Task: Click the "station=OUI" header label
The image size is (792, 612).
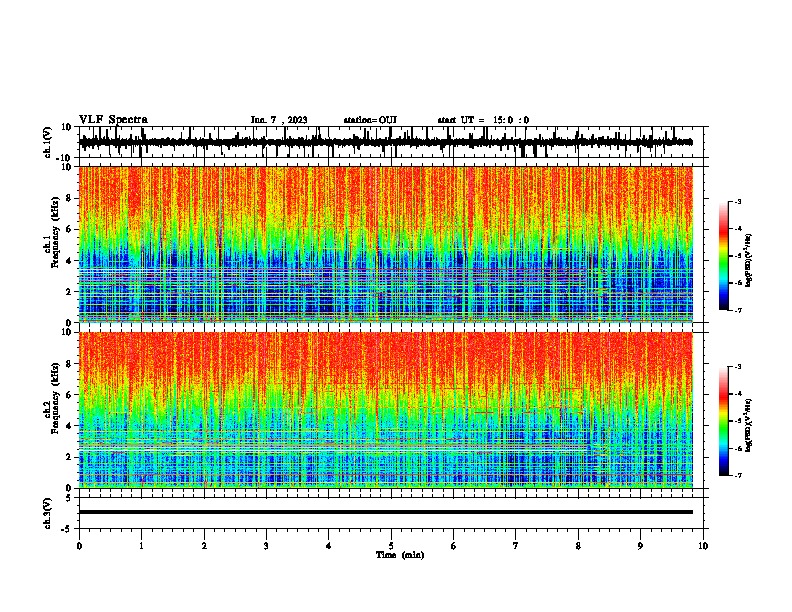Action: pyautogui.click(x=370, y=120)
